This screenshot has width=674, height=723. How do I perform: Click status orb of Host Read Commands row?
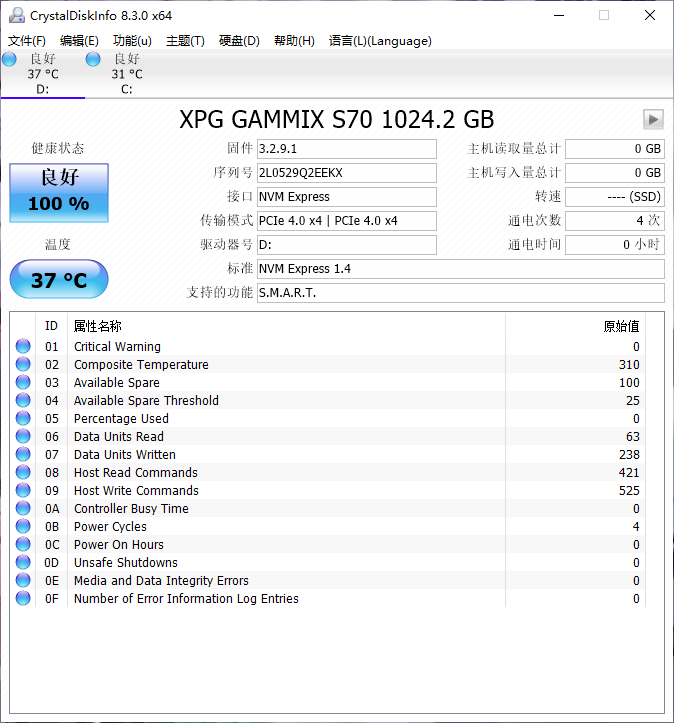[23, 472]
